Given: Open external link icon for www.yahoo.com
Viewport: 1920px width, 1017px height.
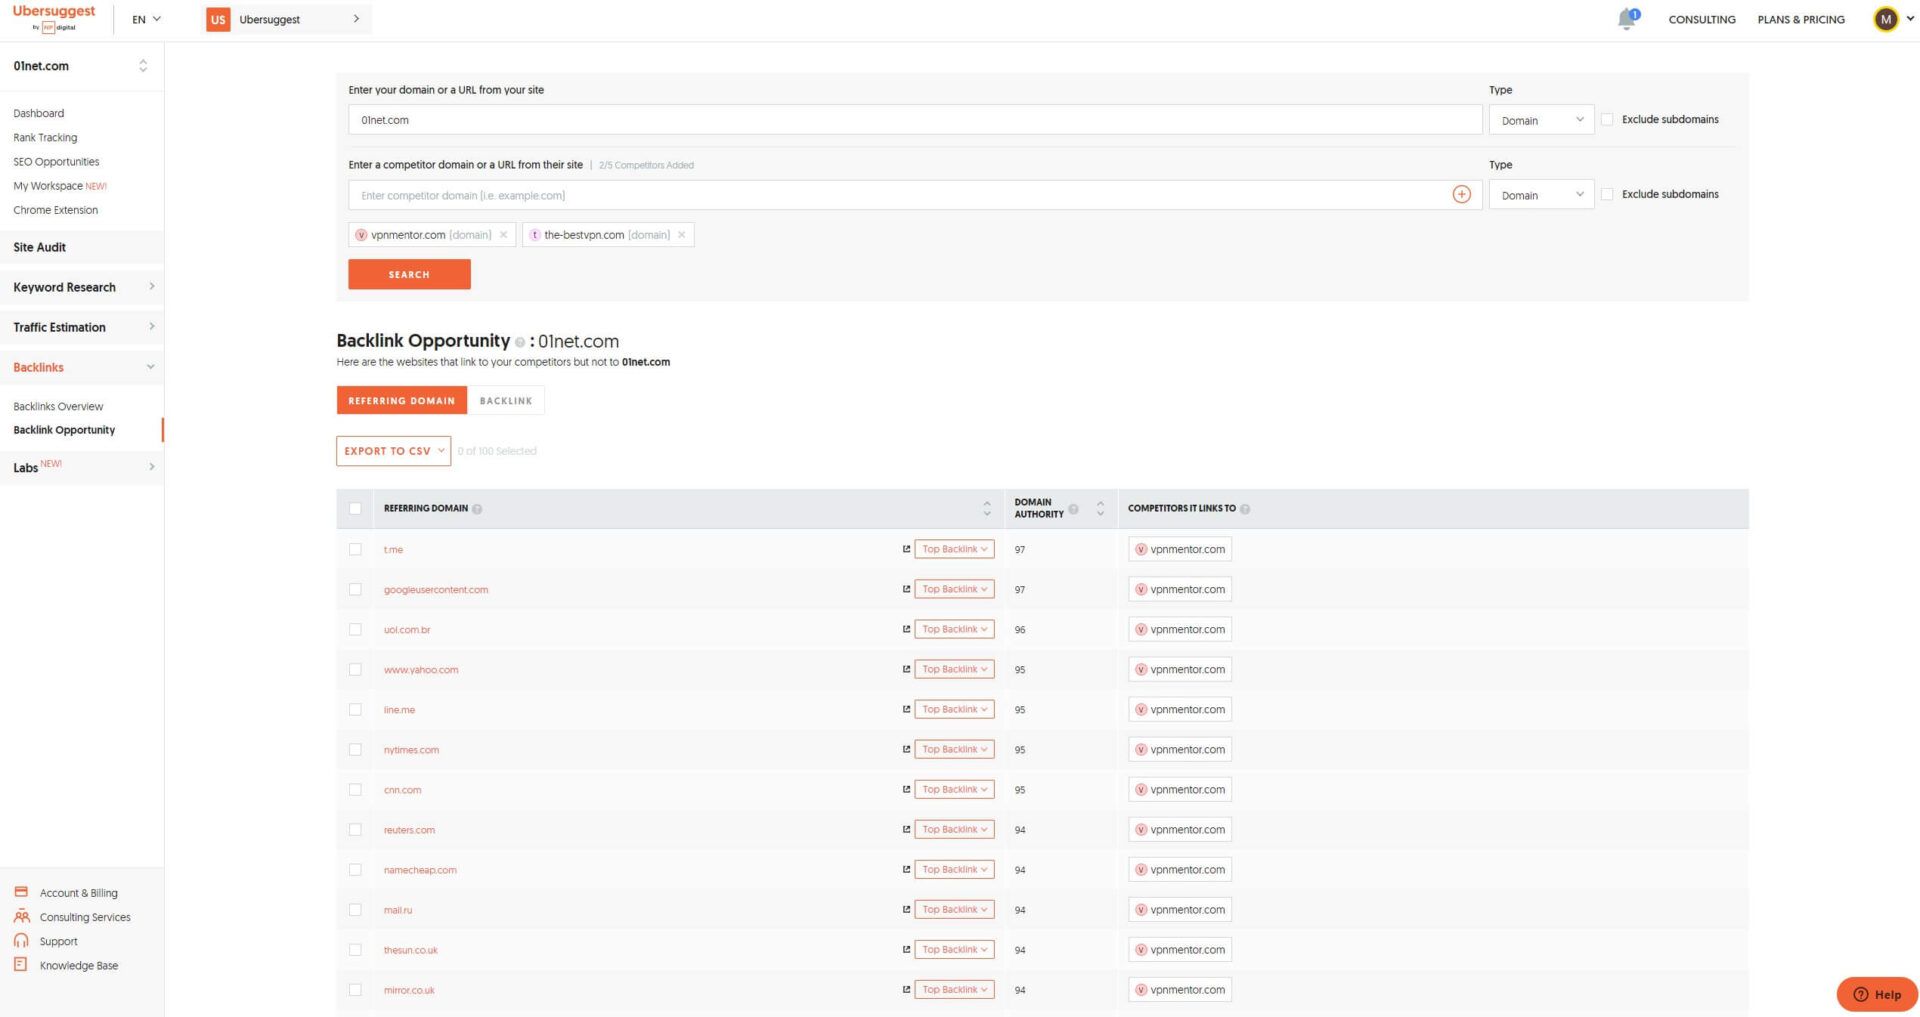Looking at the screenshot, I should click(906, 669).
